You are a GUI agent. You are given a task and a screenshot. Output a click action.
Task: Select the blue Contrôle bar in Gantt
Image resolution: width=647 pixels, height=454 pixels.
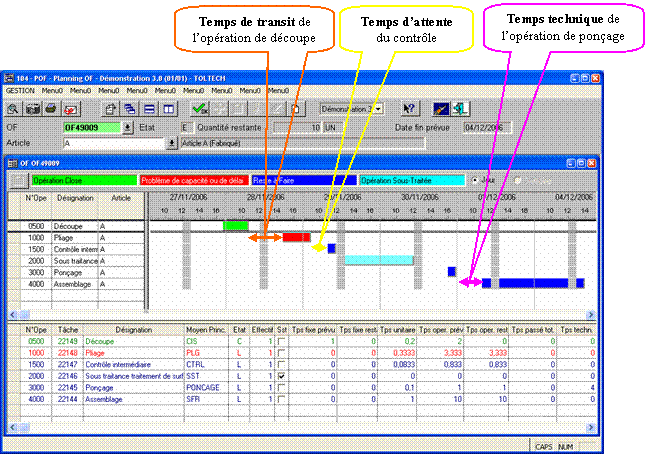click(x=331, y=248)
